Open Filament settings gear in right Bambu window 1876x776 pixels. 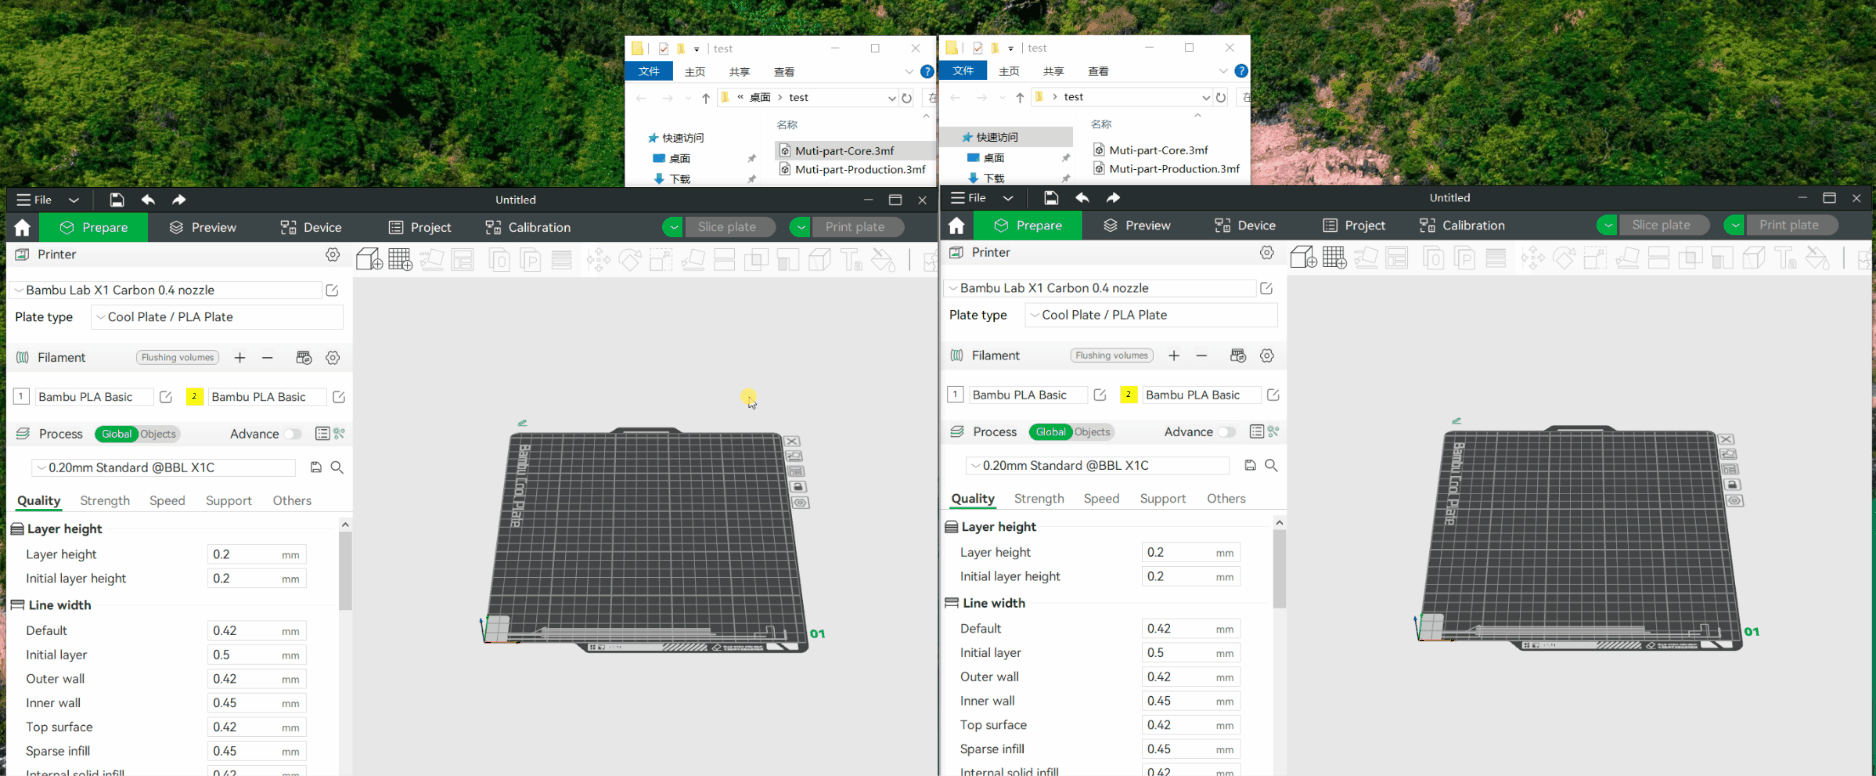1267,356
